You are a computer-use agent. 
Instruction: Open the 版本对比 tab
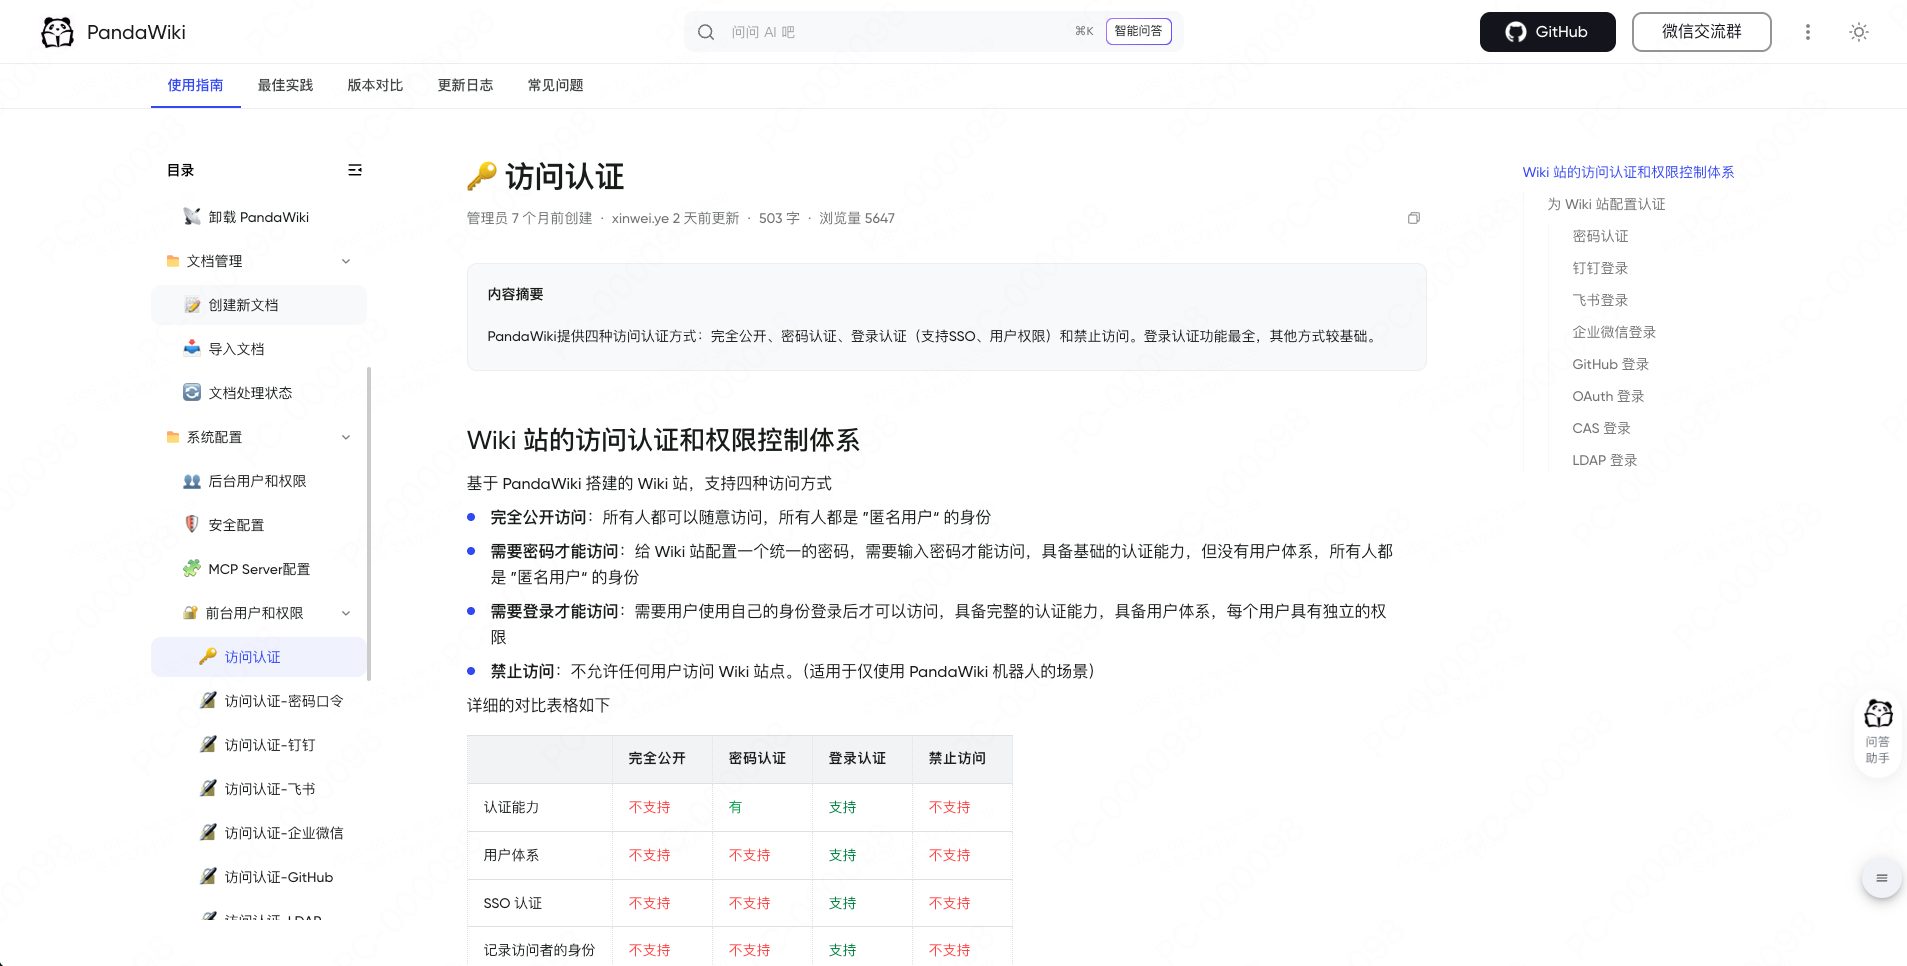[x=376, y=85]
